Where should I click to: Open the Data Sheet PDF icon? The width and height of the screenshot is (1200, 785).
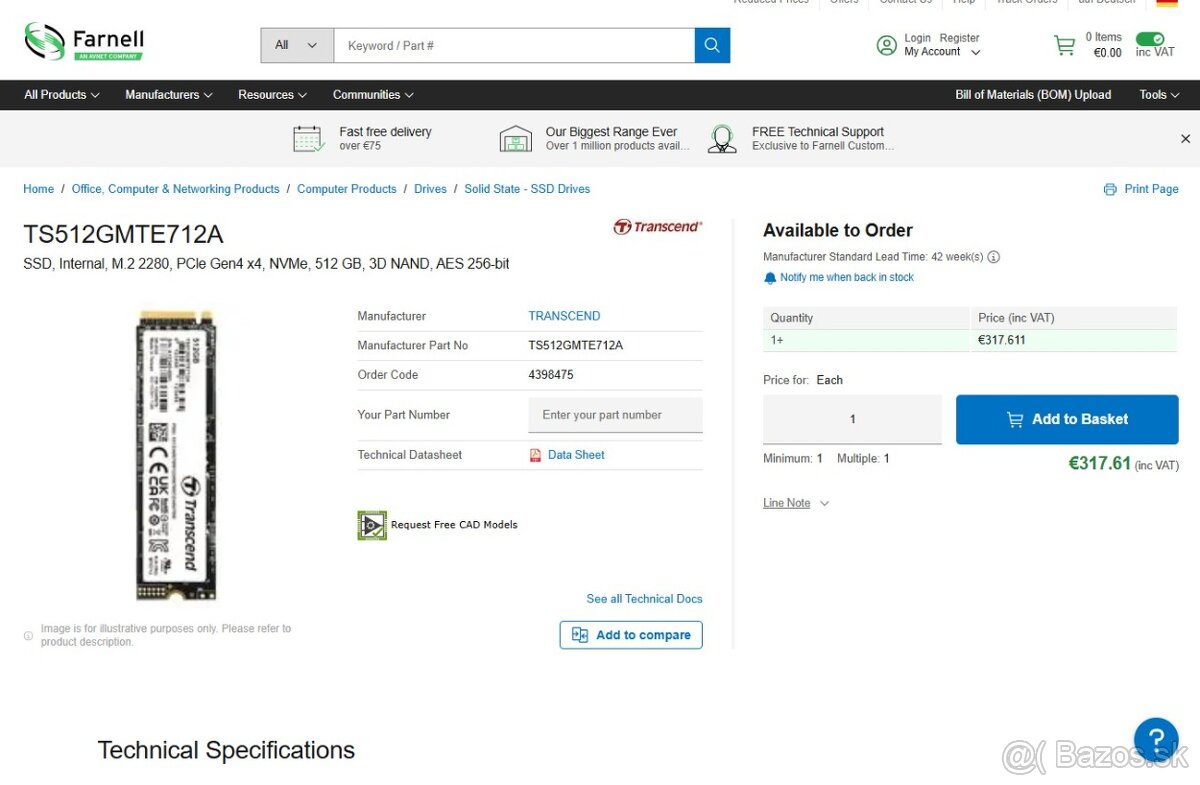(x=537, y=455)
